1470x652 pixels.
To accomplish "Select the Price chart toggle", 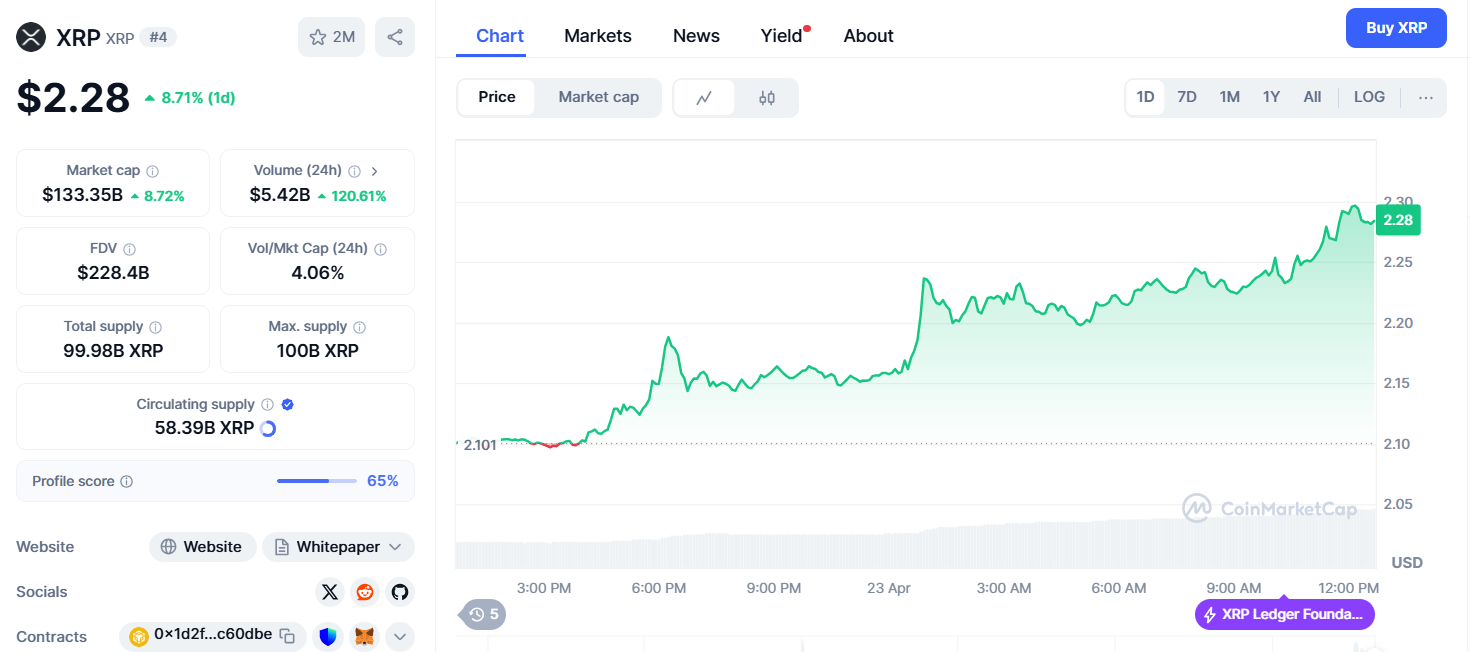I will 497,98.
